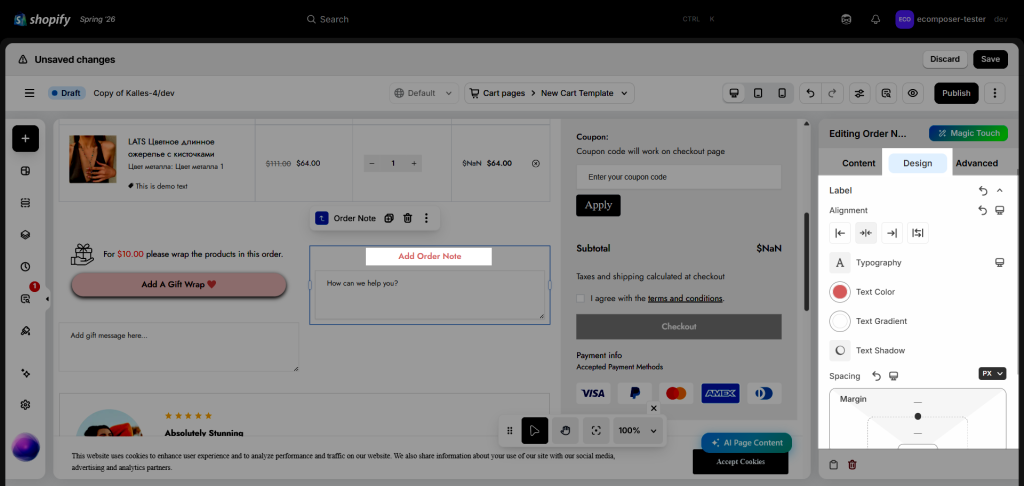Open the Default language dropdown
This screenshot has width=1024, height=486.
pos(424,93)
